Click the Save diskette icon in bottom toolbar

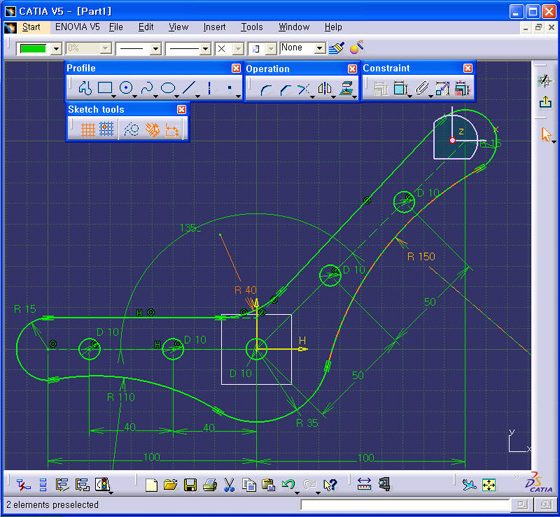[190, 485]
